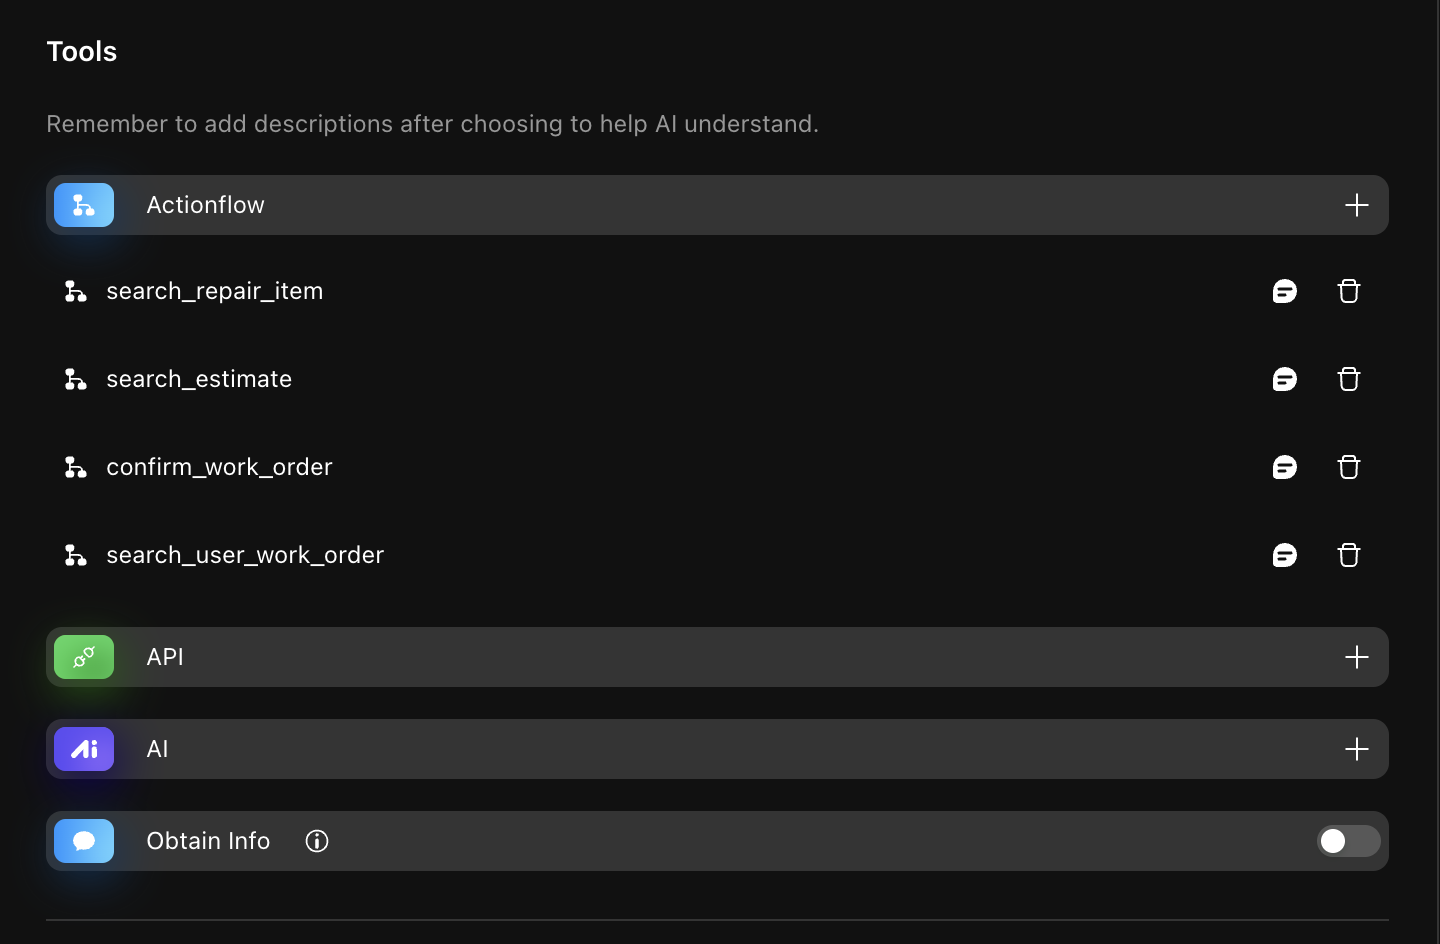Click the Tools heading

point(82,52)
